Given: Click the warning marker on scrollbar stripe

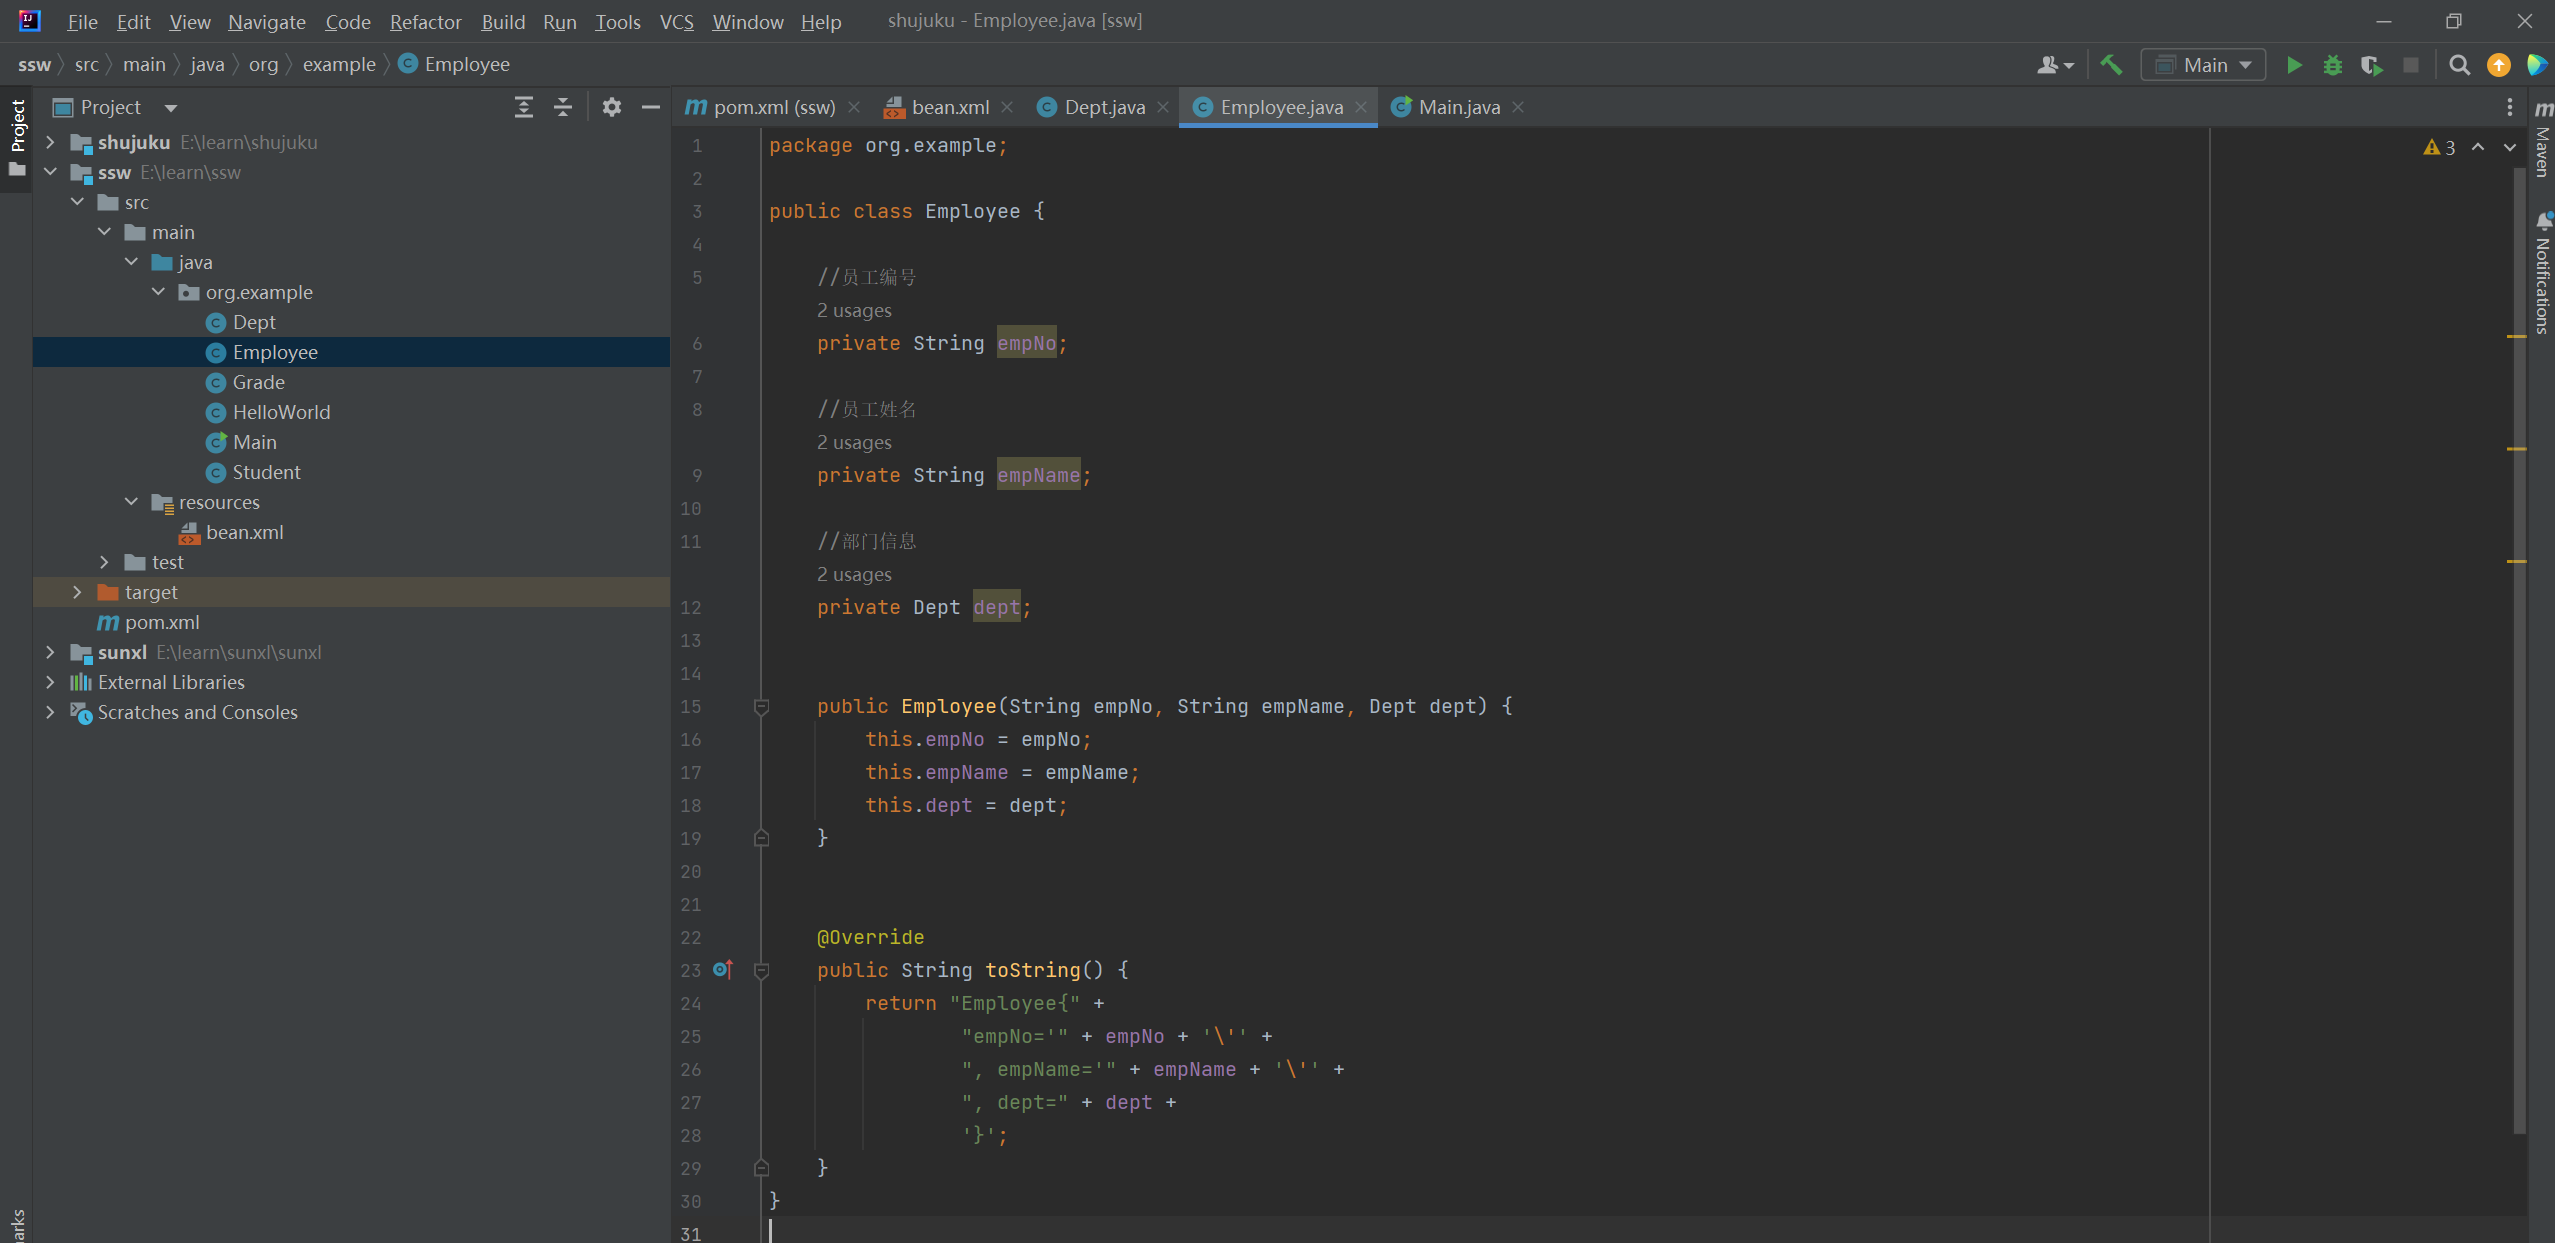Looking at the screenshot, I should [2516, 337].
